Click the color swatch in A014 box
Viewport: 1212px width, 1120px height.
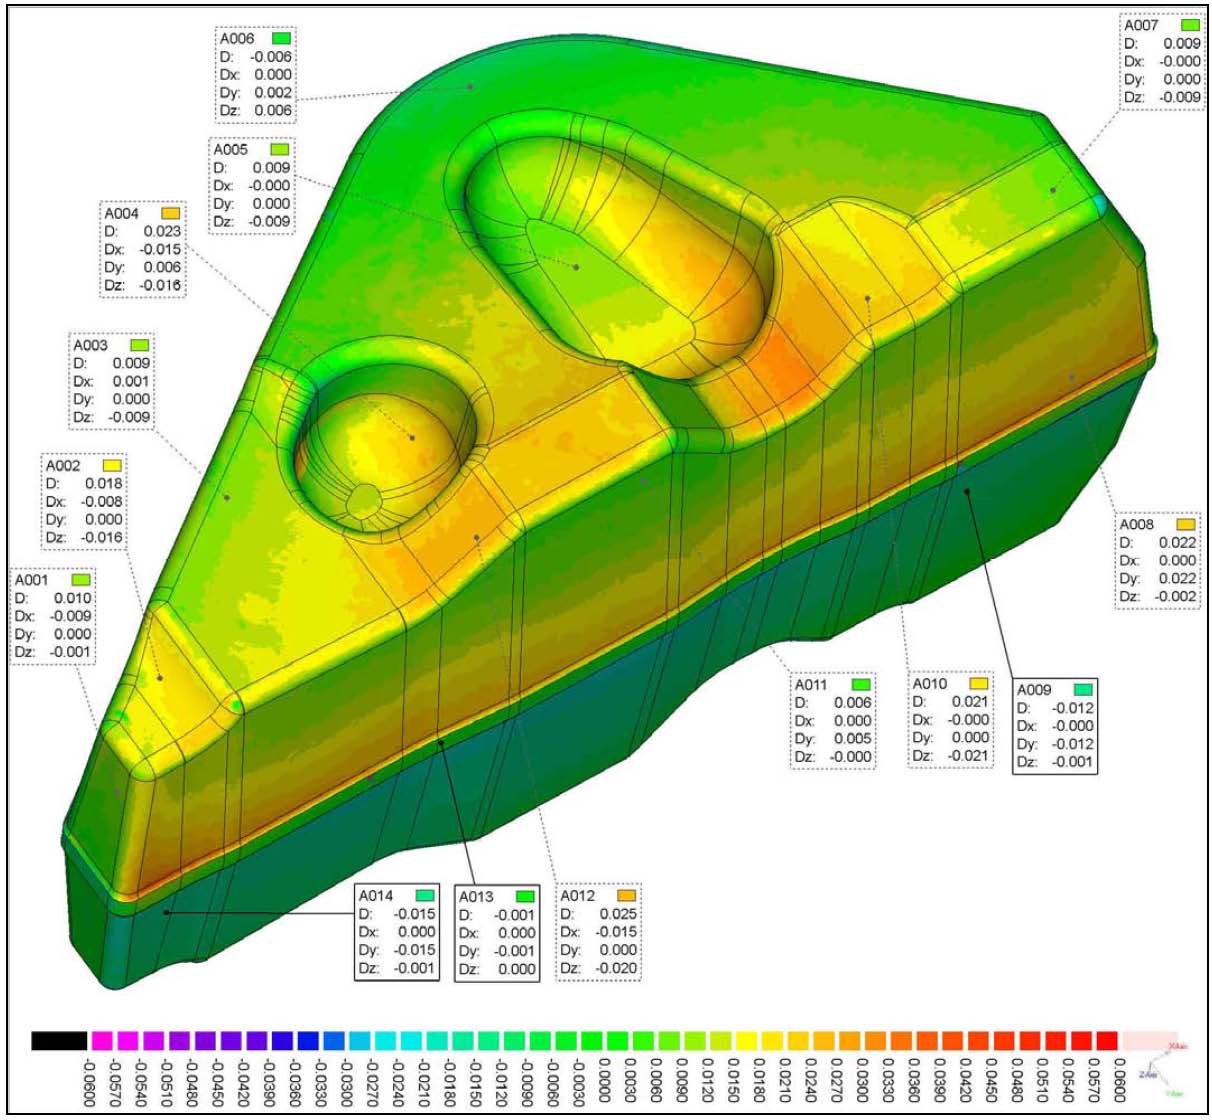[x=426, y=895]
